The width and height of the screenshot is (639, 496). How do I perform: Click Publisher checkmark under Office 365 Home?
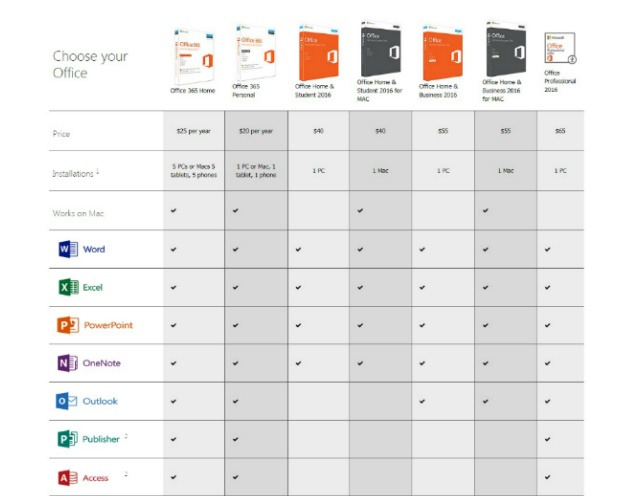[174, 439]
